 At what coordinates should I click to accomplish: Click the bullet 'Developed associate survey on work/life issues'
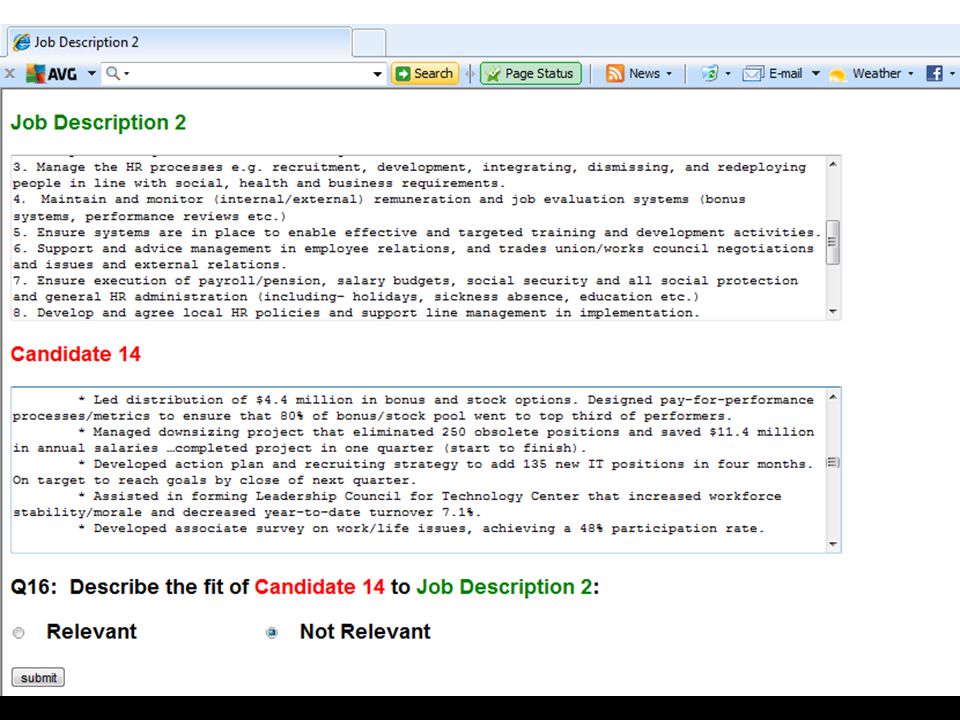click(421, 528)
